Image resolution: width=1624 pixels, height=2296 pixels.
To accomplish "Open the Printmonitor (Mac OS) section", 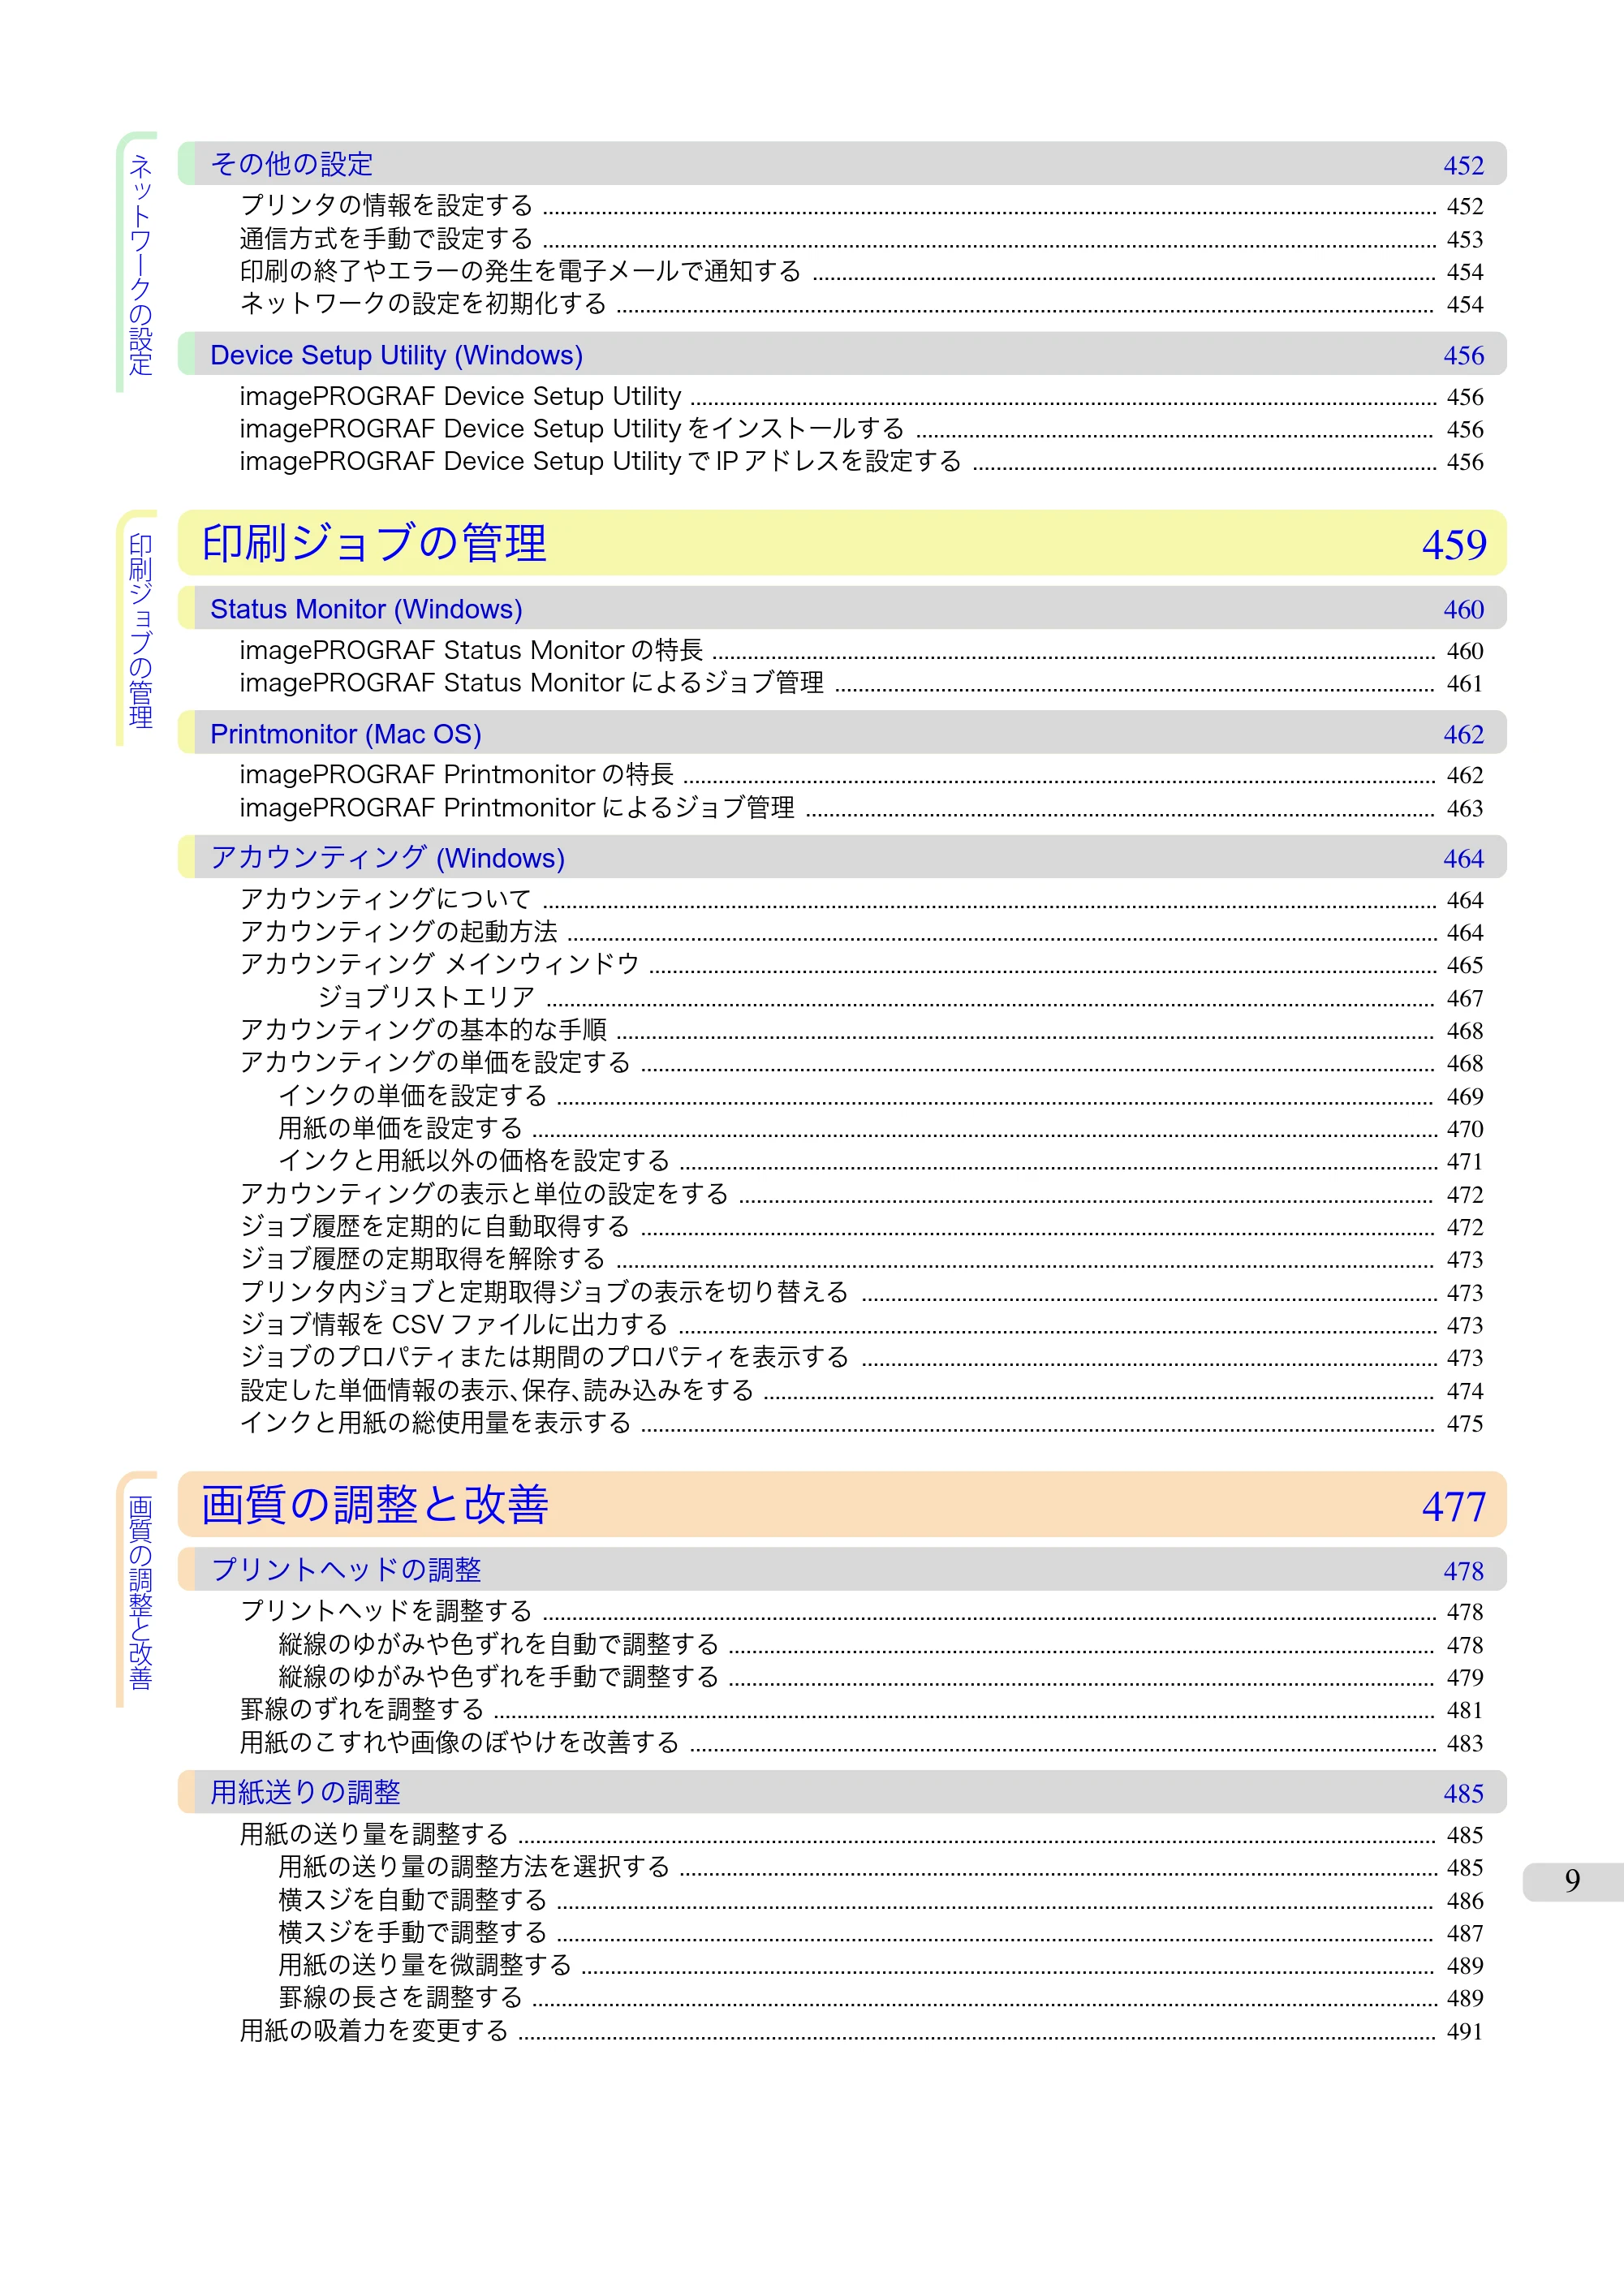I will [842, 734].
